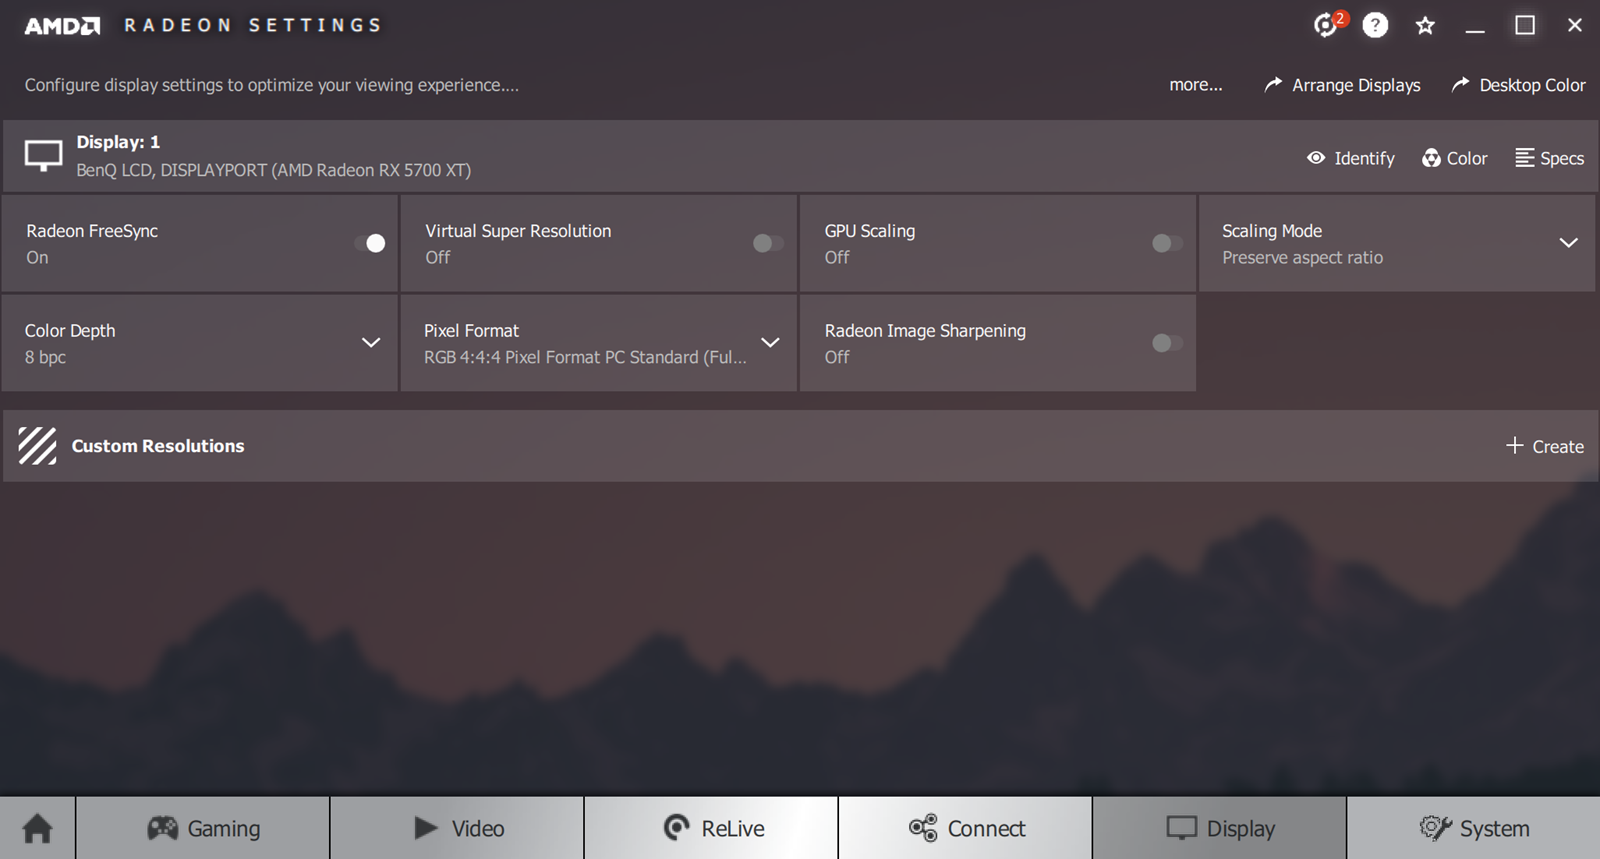Open the Color Depth dropdown chevron
Image resolution: width=1600 pixels, height=859 pixels.
coord(370,343)
